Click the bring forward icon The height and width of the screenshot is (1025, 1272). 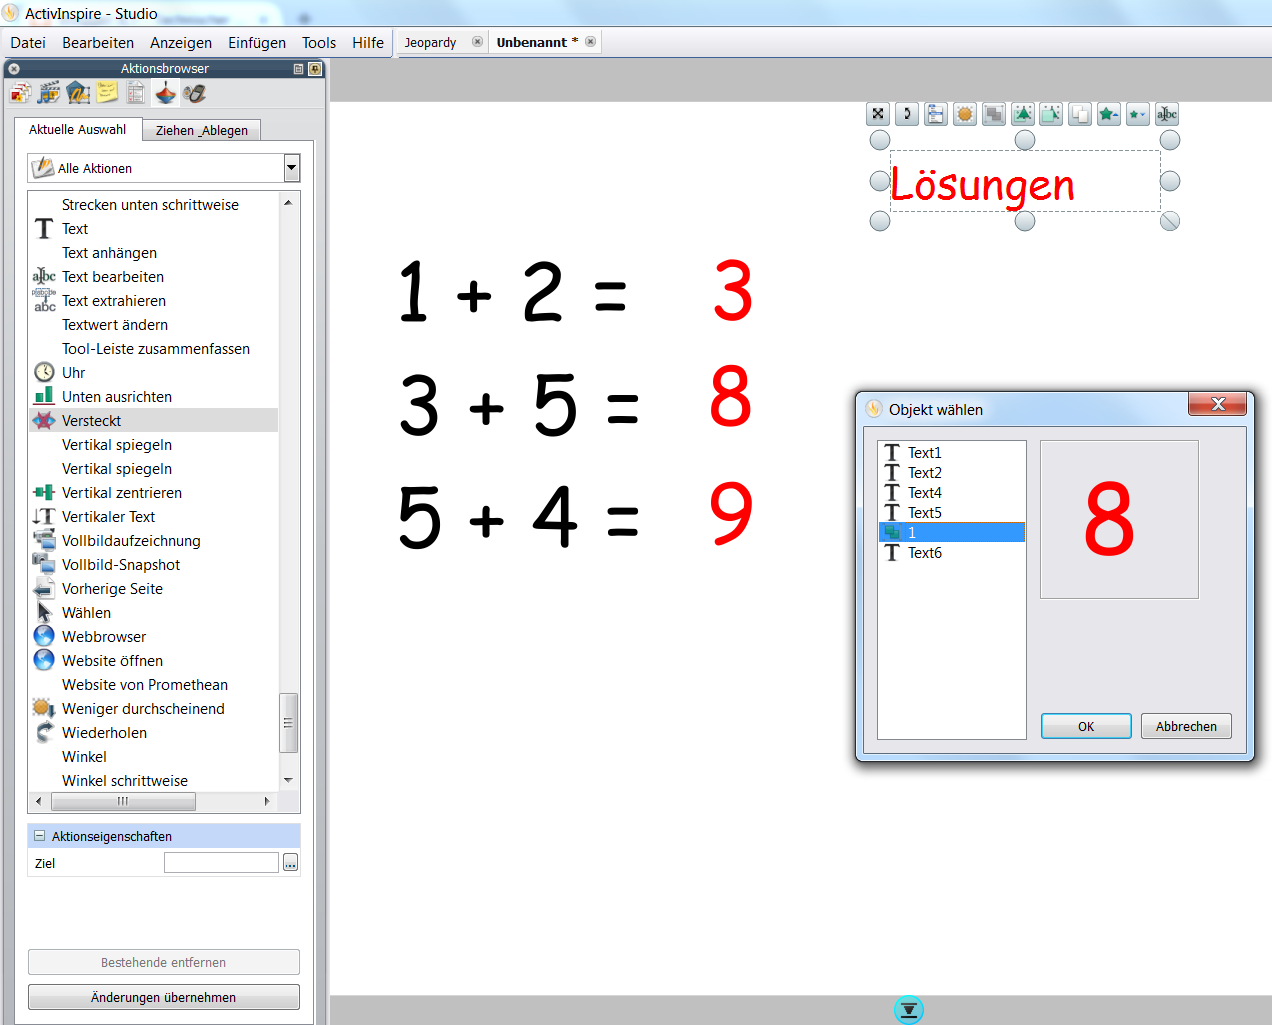point(1023,114)
